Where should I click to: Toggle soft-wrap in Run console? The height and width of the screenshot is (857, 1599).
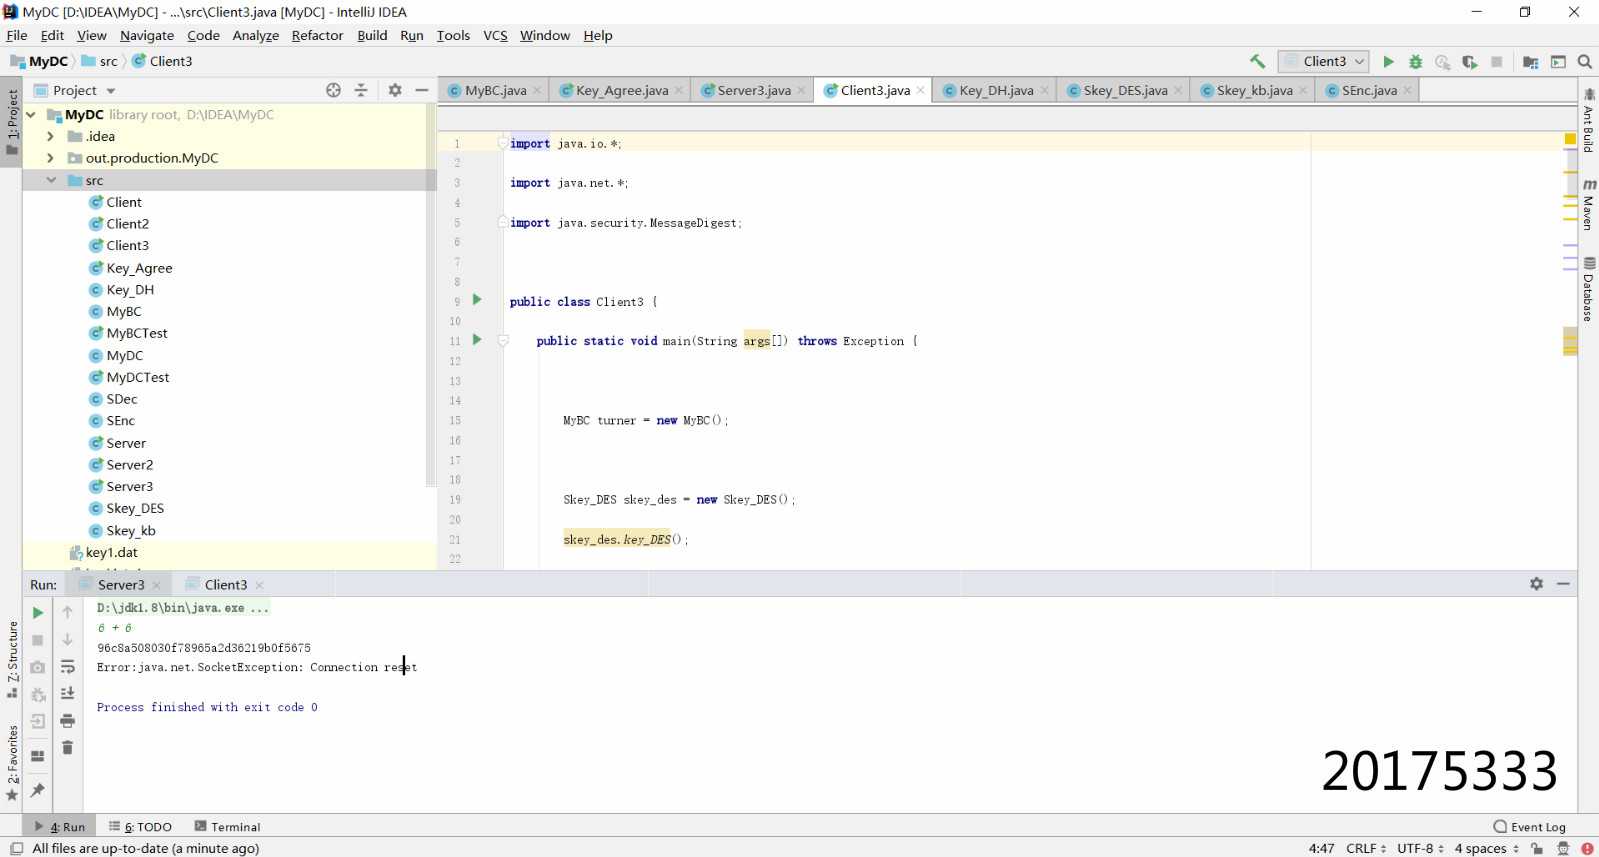pyautogui.click(x=68, y=667)
